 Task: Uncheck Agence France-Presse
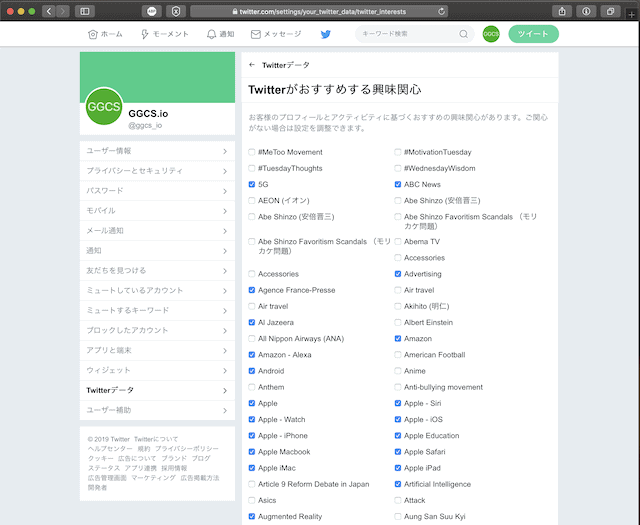252,290
